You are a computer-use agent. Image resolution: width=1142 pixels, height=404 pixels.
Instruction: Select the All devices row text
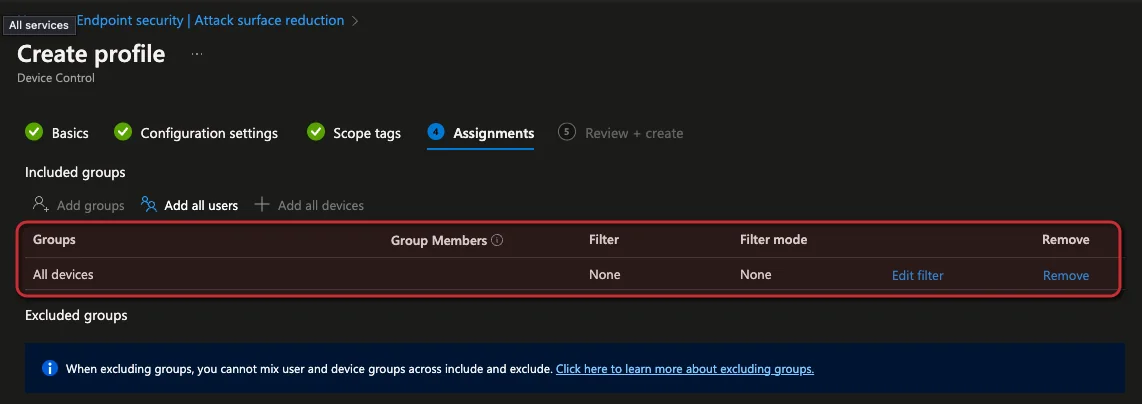pyautogui.click(x=63, y=274)
